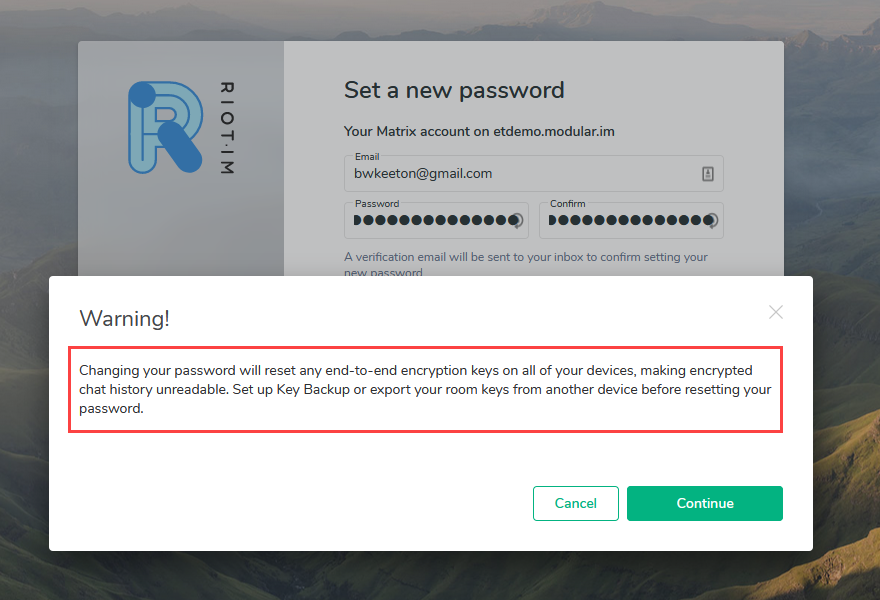
Task: Click the small "Confirm" field label
Action: [x=567, y=204]
